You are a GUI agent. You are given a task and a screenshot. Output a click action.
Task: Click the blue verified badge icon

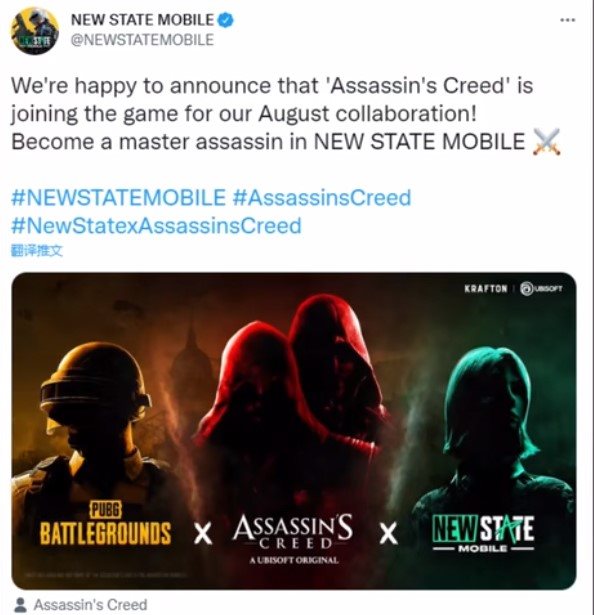225,20
